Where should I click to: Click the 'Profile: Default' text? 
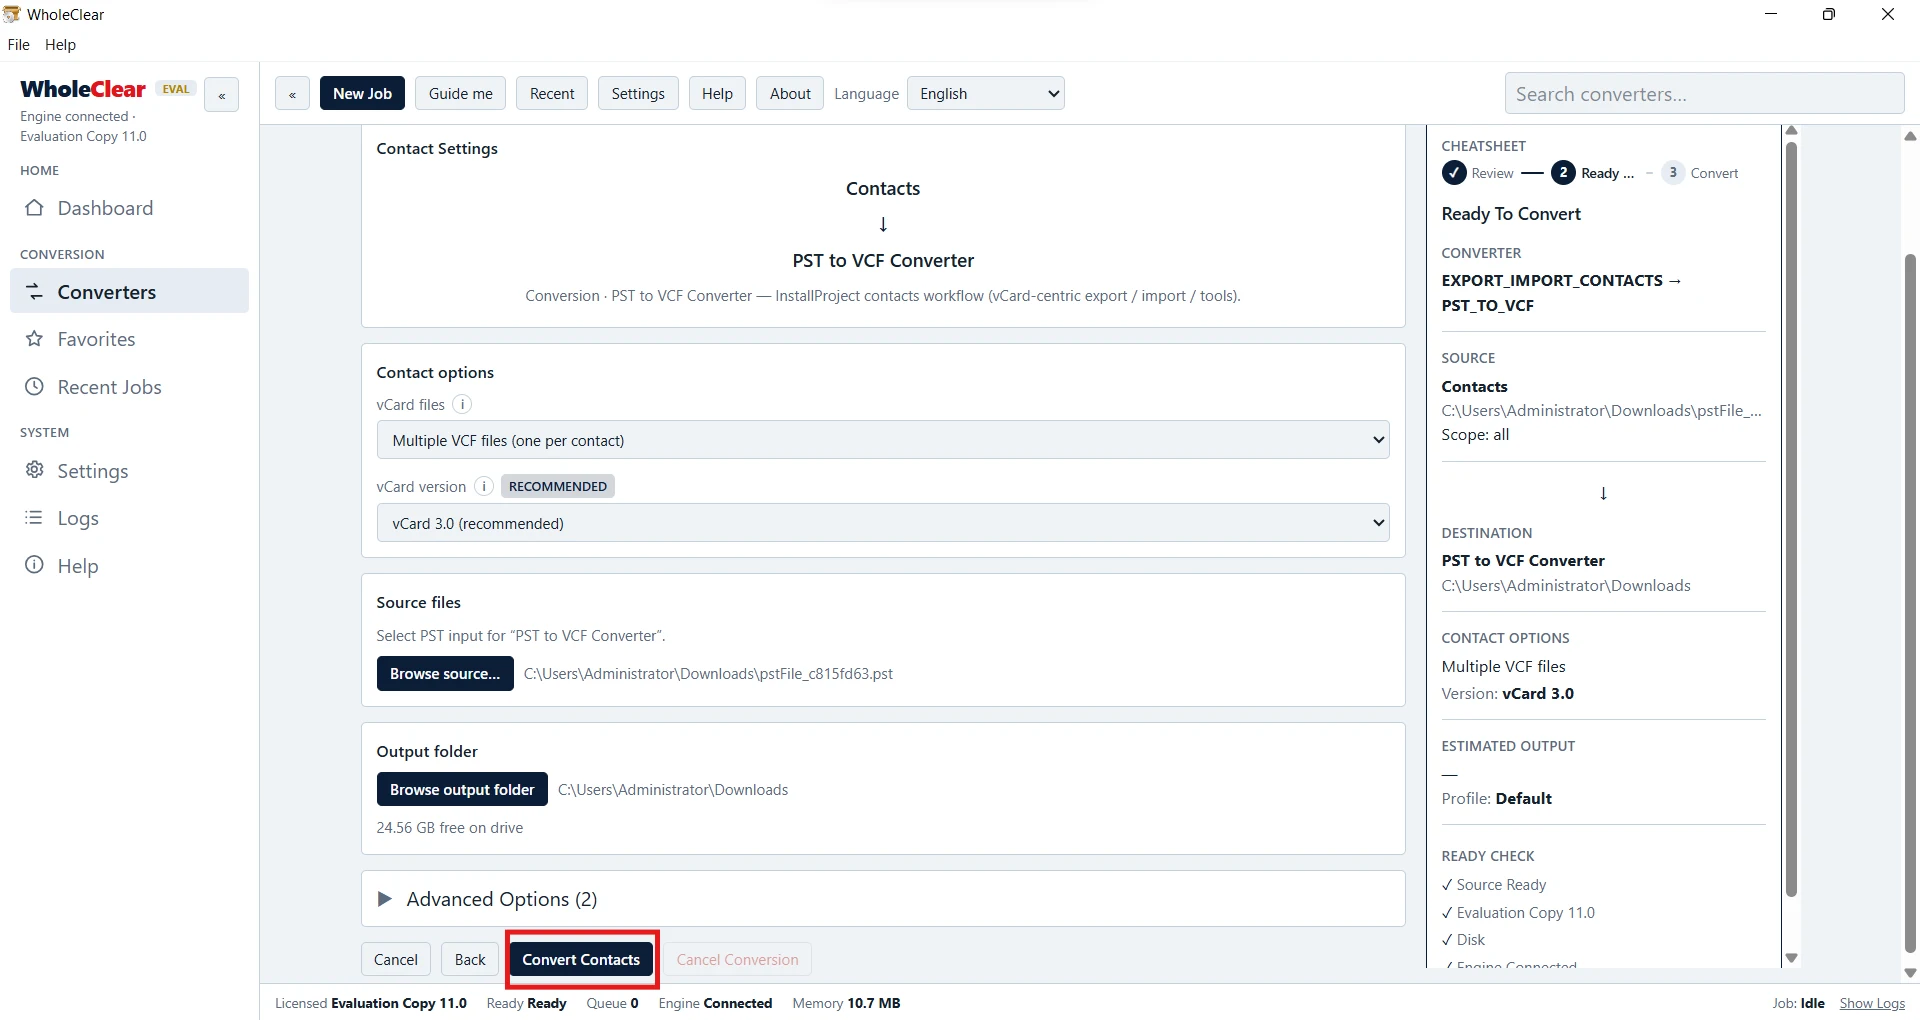click(x=1496, y=799)
